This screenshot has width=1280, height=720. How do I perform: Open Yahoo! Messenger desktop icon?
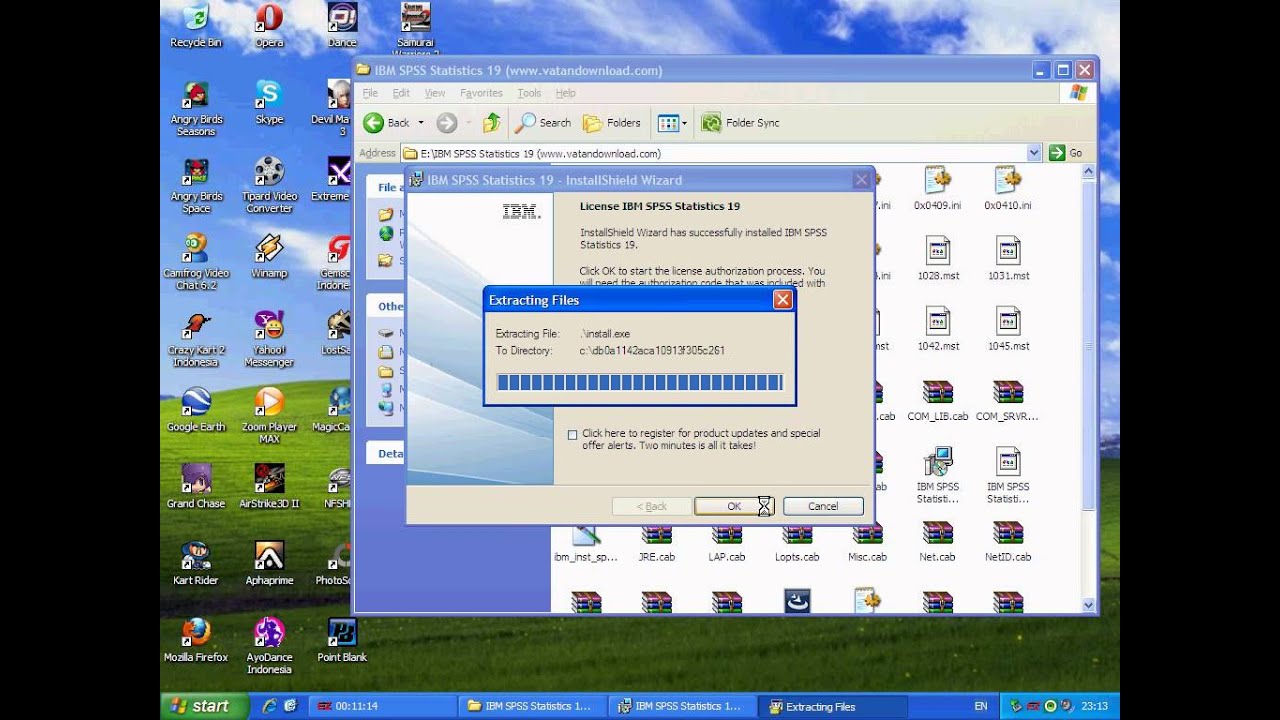(x=269, y=339)
